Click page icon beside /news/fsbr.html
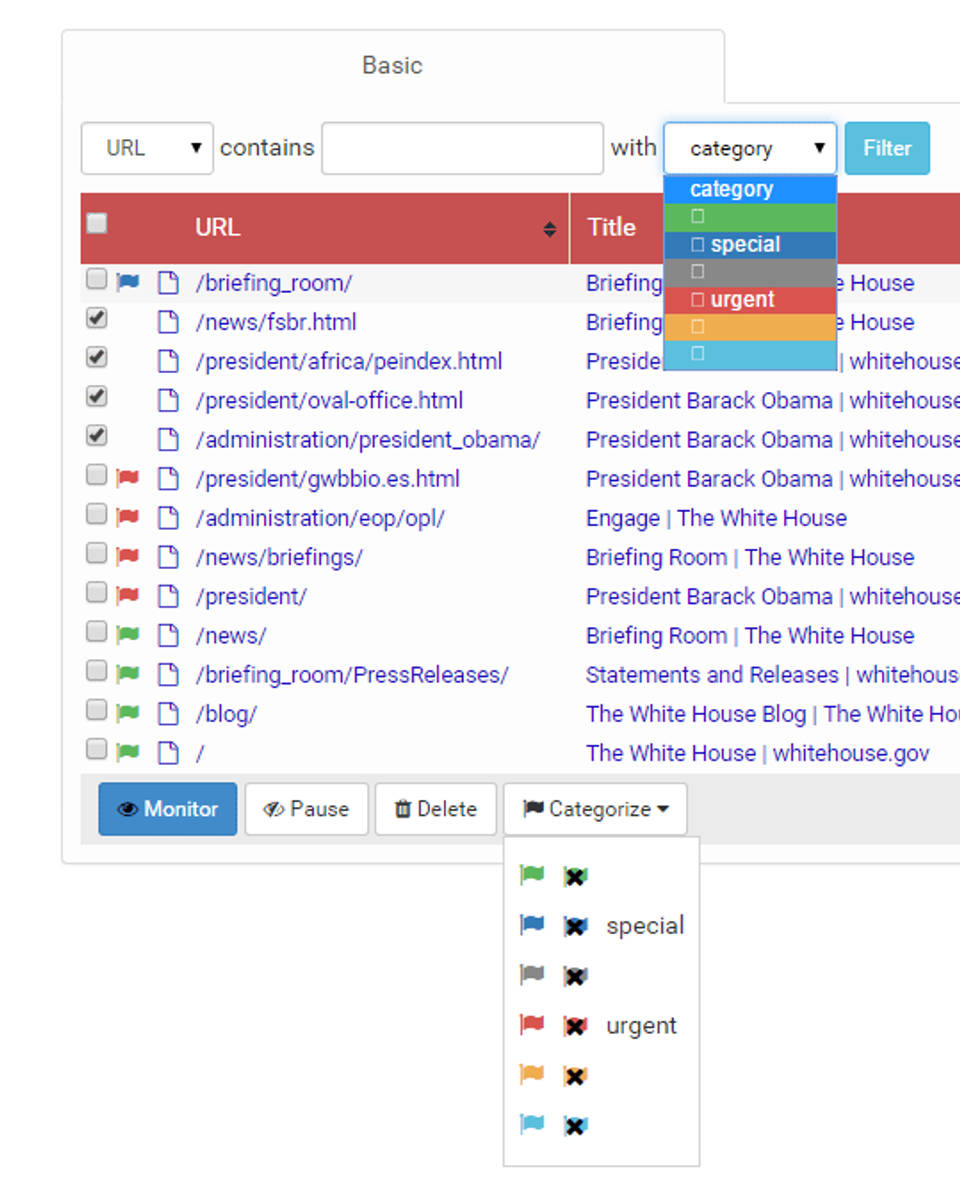This screenshot has height=1193, width=960. (168, 322)
